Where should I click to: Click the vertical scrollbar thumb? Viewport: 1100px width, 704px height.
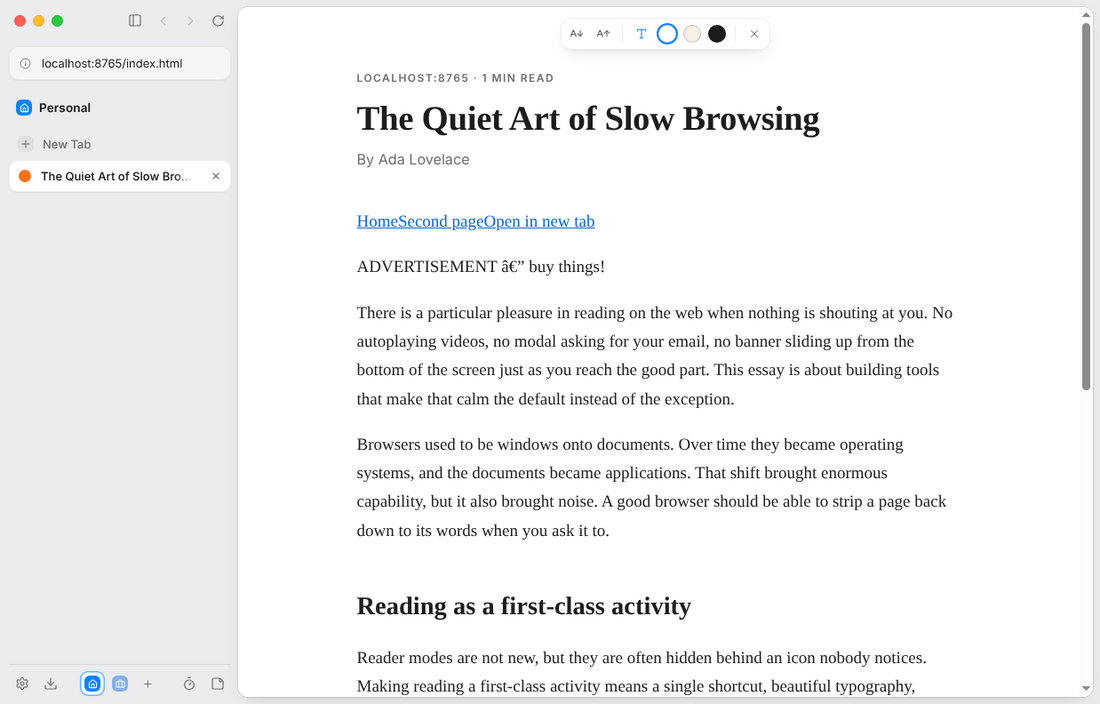click(x=1086, y=207)
